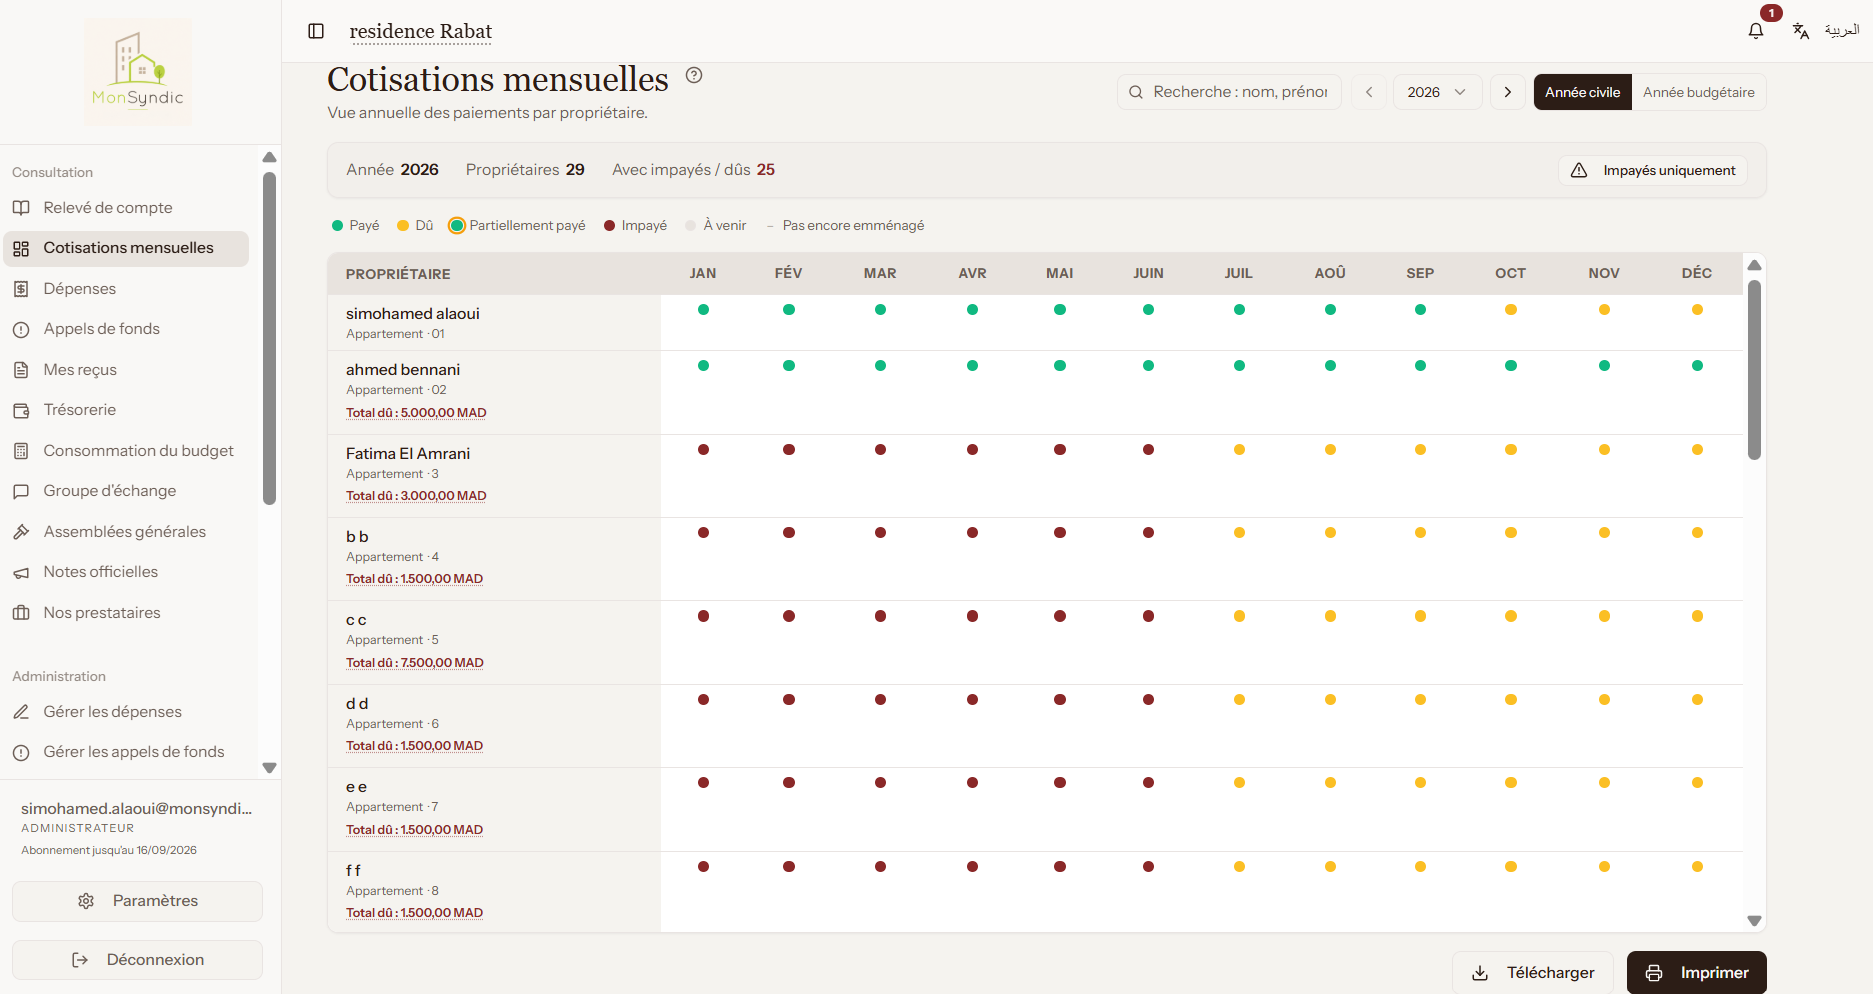Open Paramètres settings

[137, 901]
